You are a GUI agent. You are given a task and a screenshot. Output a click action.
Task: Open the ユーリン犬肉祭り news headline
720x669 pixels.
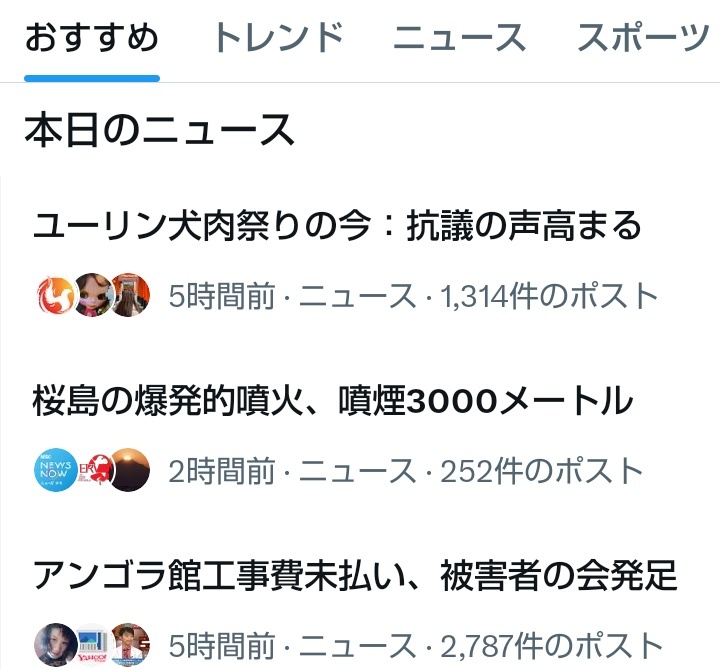click(x=337, y=226)
